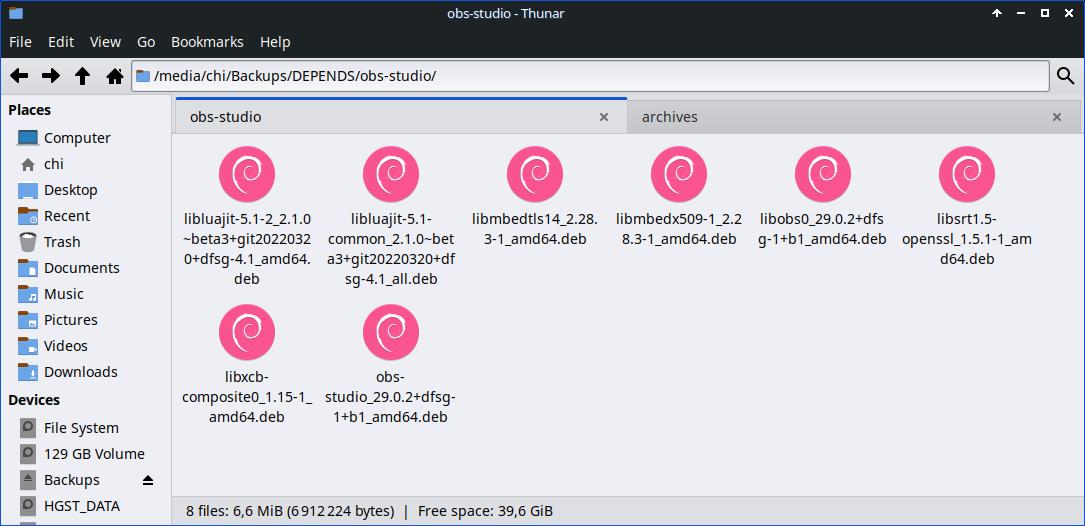Image resolution: width=1085 pixels, height=526 pixels.
Task: Open Recent in the sidebar
Action: (x=86, y=216)
